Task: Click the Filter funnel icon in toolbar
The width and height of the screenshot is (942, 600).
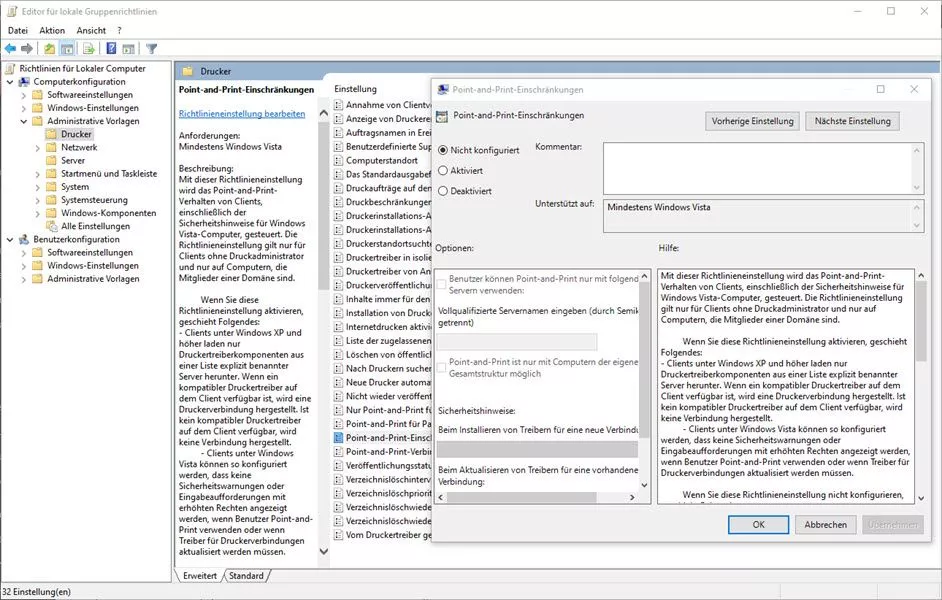Action: 152,48
